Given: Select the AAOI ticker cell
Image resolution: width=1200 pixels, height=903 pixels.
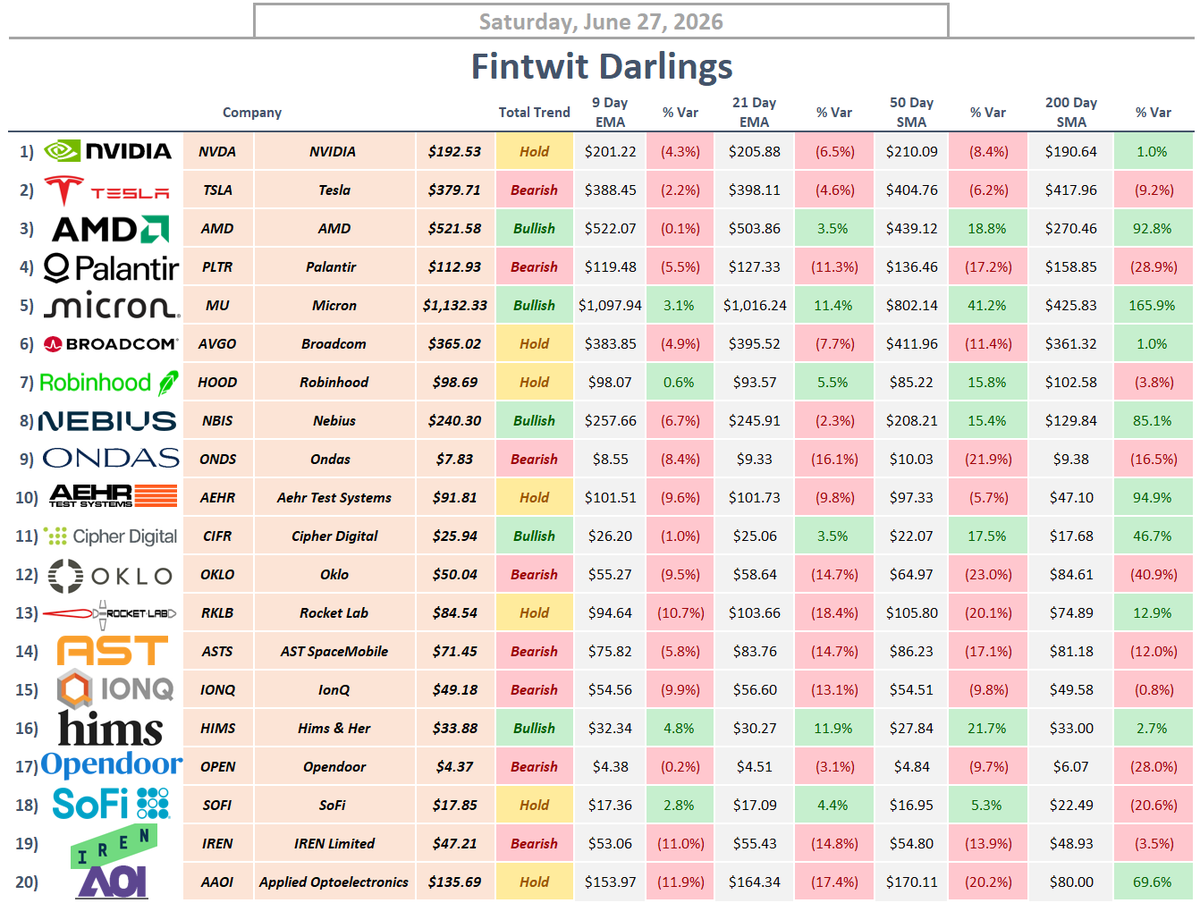Looking at the screenshot, I should click(217, 882).
